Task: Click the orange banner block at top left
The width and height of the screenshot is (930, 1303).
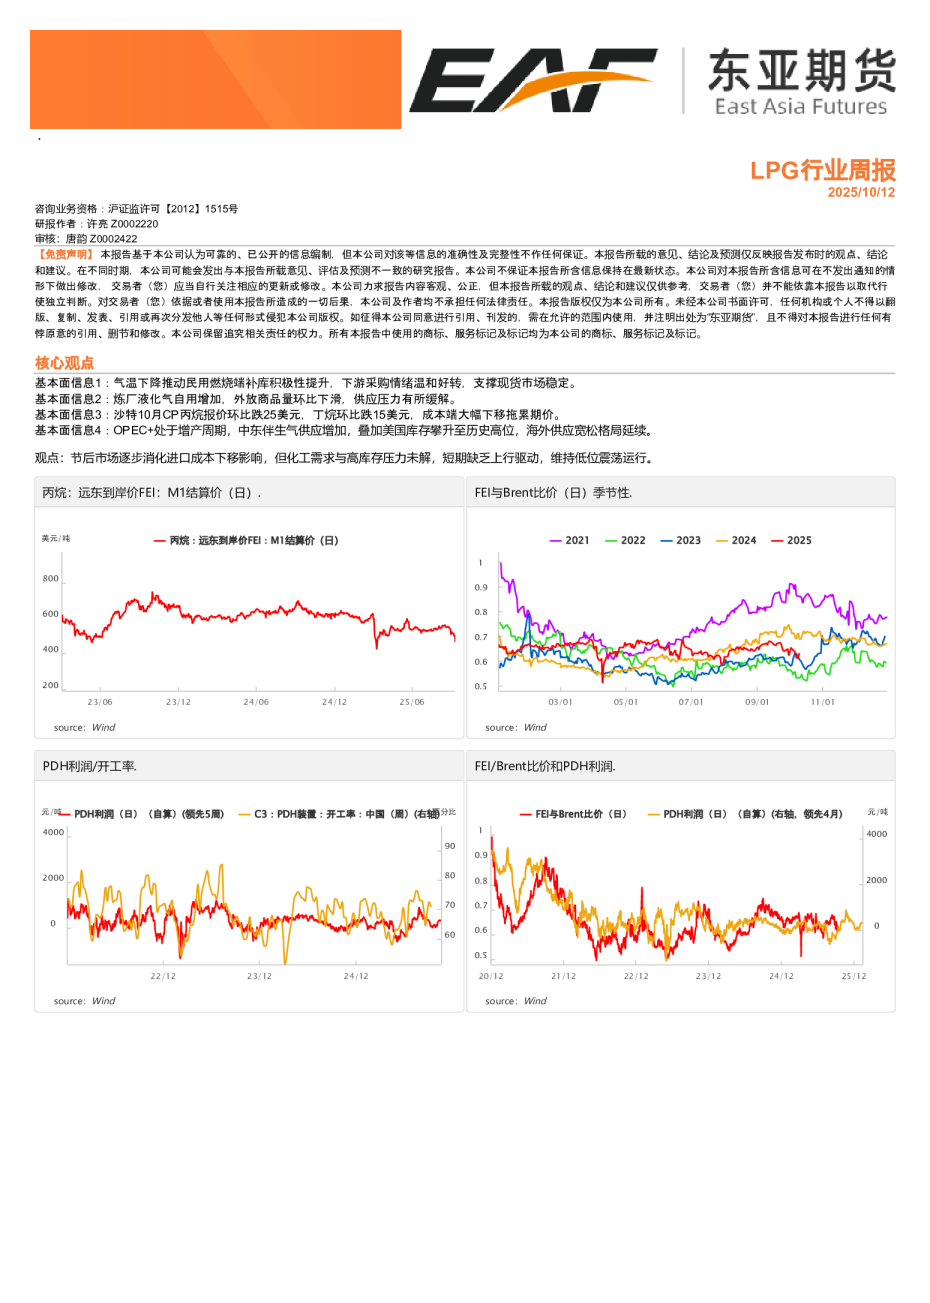Action: (x=215, y=79)
